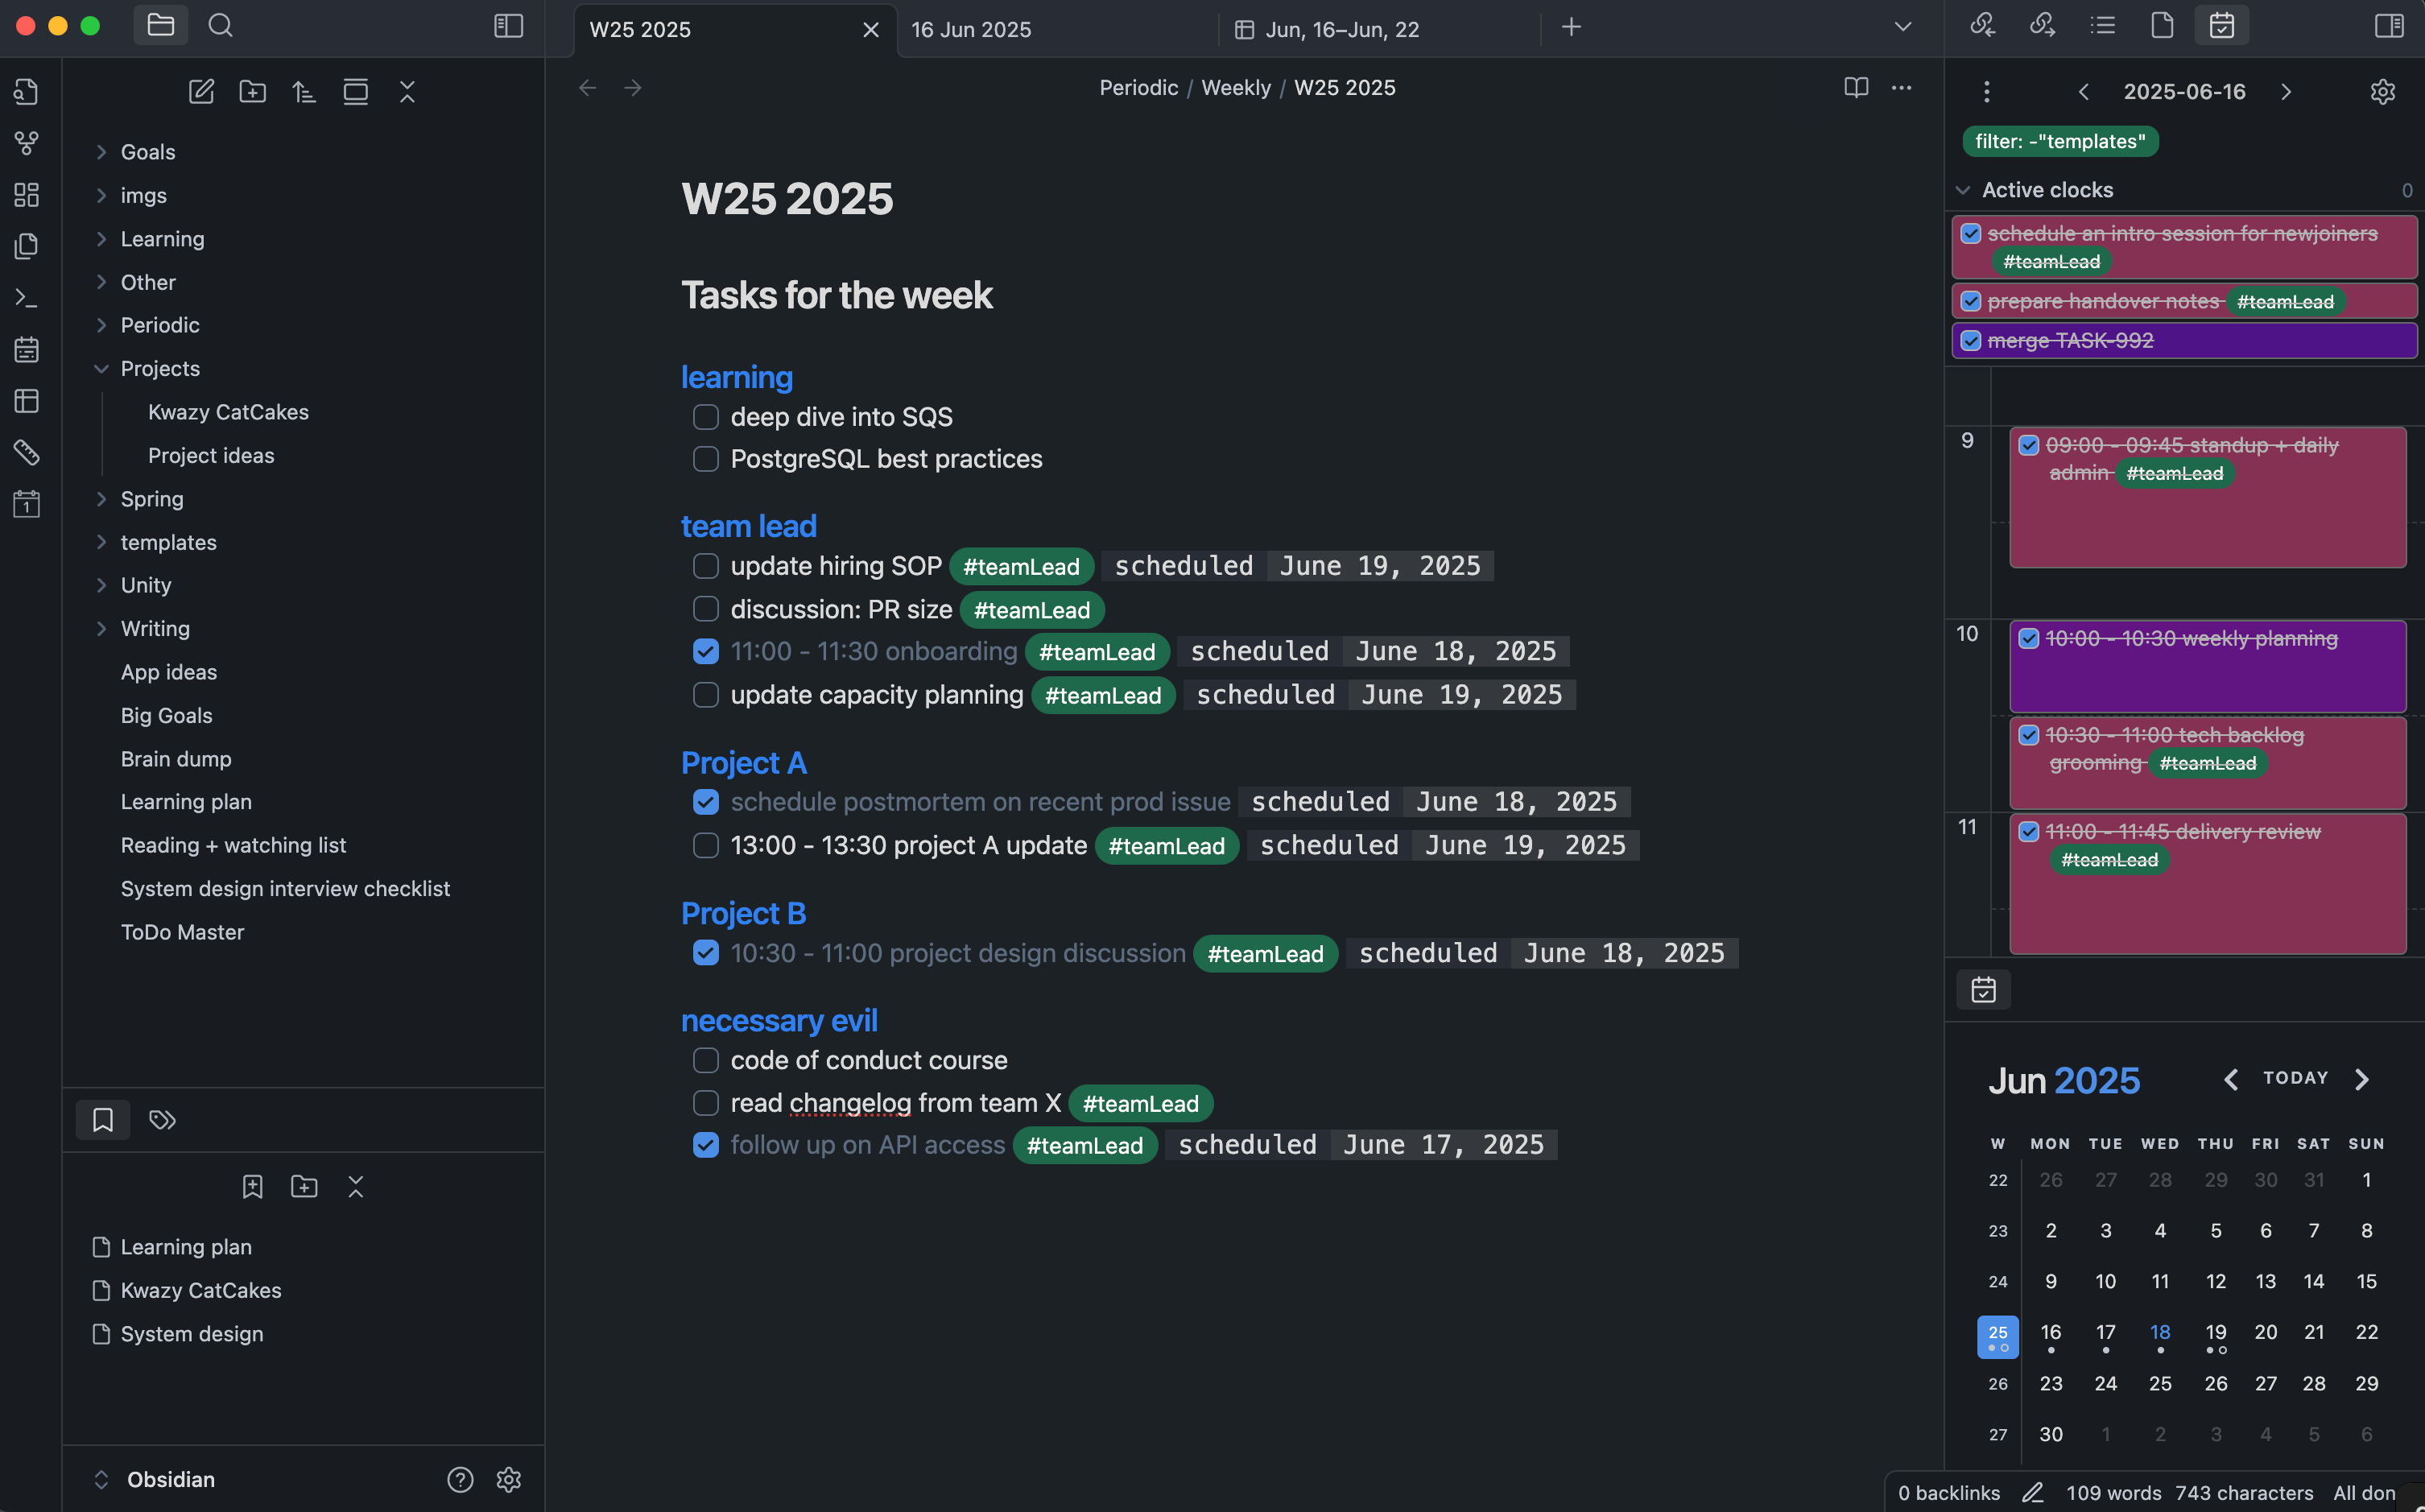
Task: Collapse all folders icon in explorer
Action: pyautogui.click(x=407, y=92)
